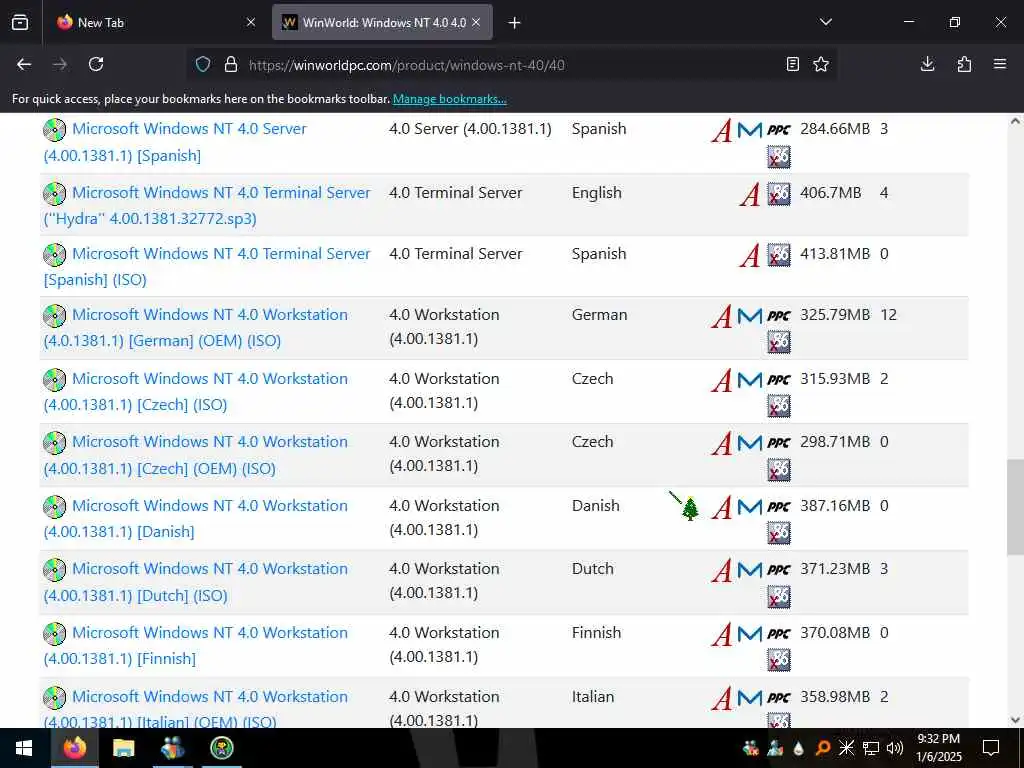Close the WinWorld tab
1024x768 pixels.
tap(476, 23)
